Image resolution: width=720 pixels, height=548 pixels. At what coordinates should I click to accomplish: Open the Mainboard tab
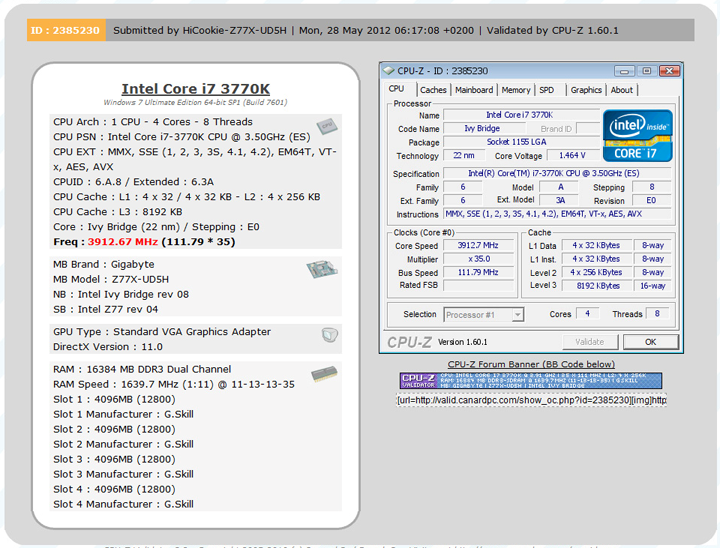point(474,90)
